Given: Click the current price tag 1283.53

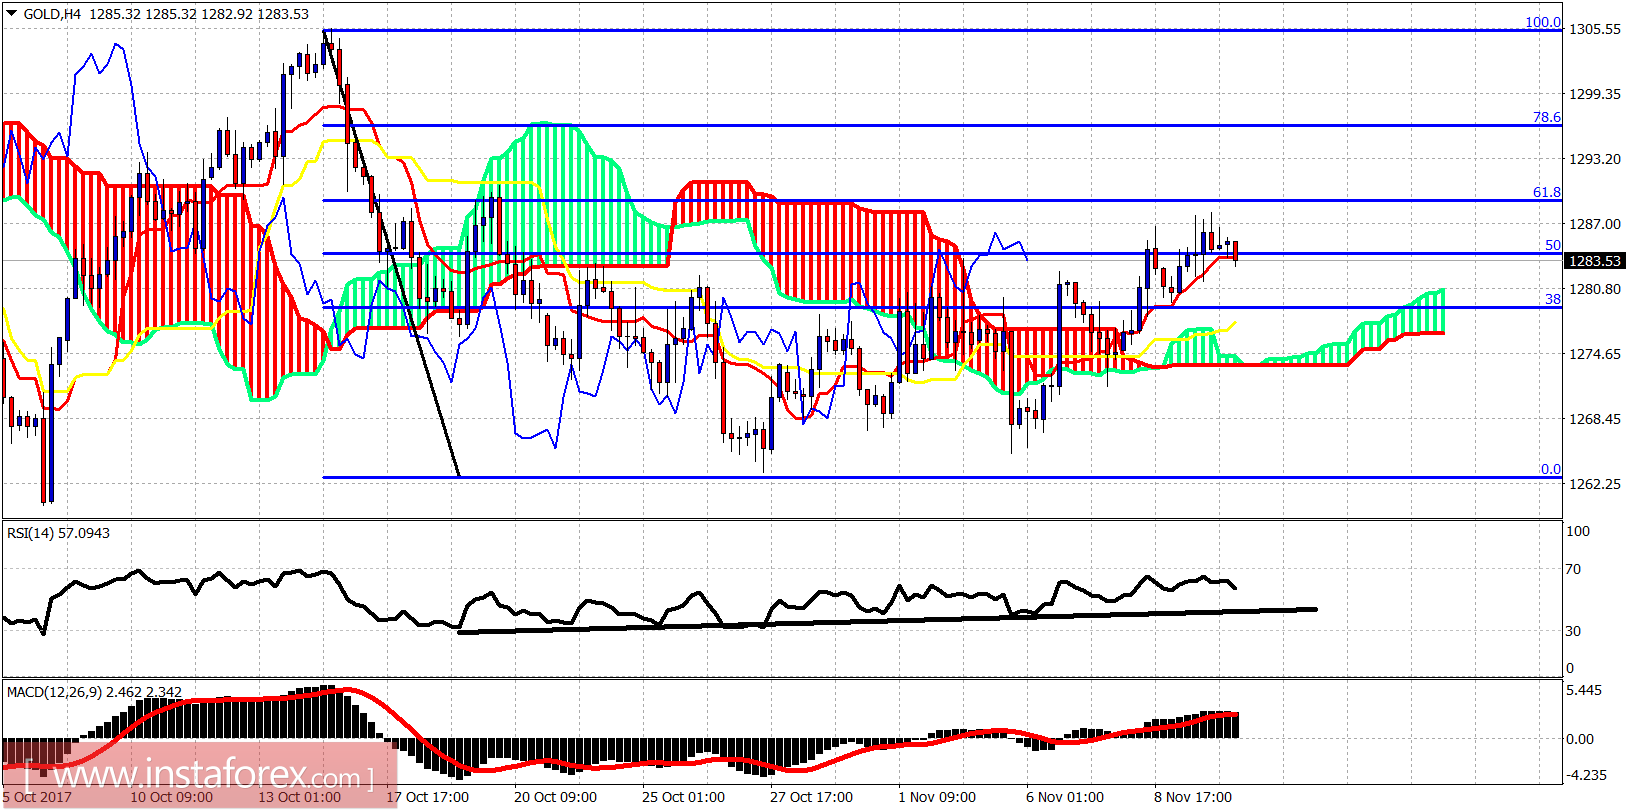Looking at the screenshot, I should (x=1594, y=261).
